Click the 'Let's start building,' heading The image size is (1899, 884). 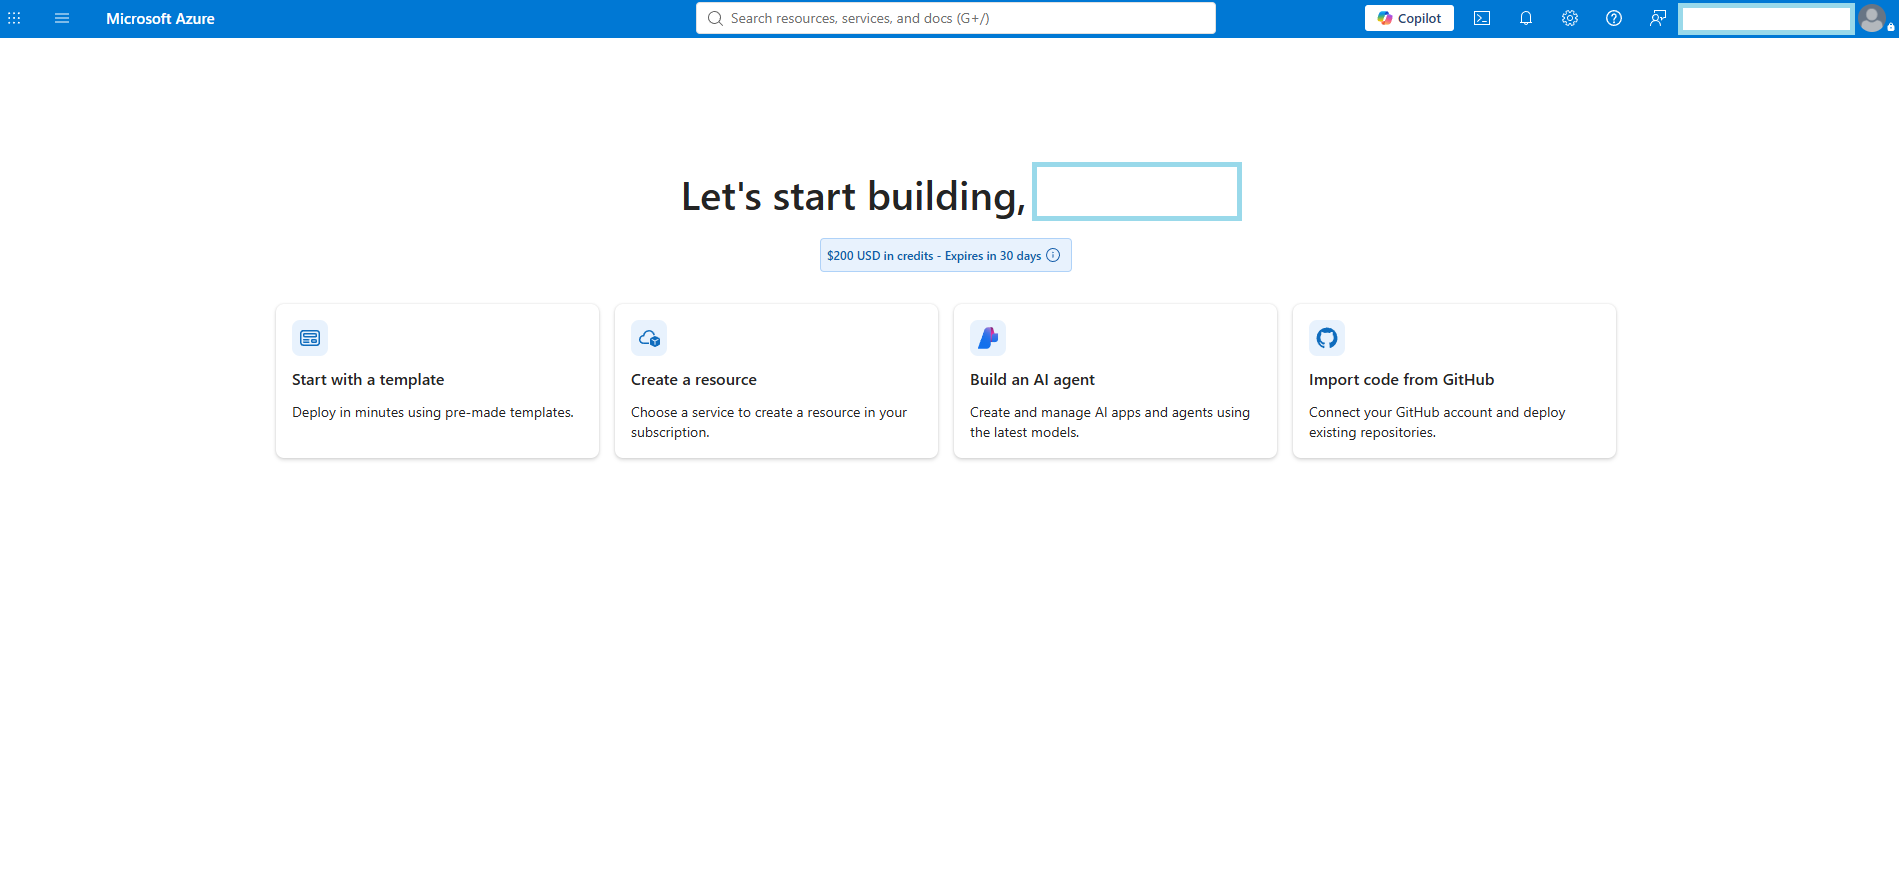click(853, 196)
